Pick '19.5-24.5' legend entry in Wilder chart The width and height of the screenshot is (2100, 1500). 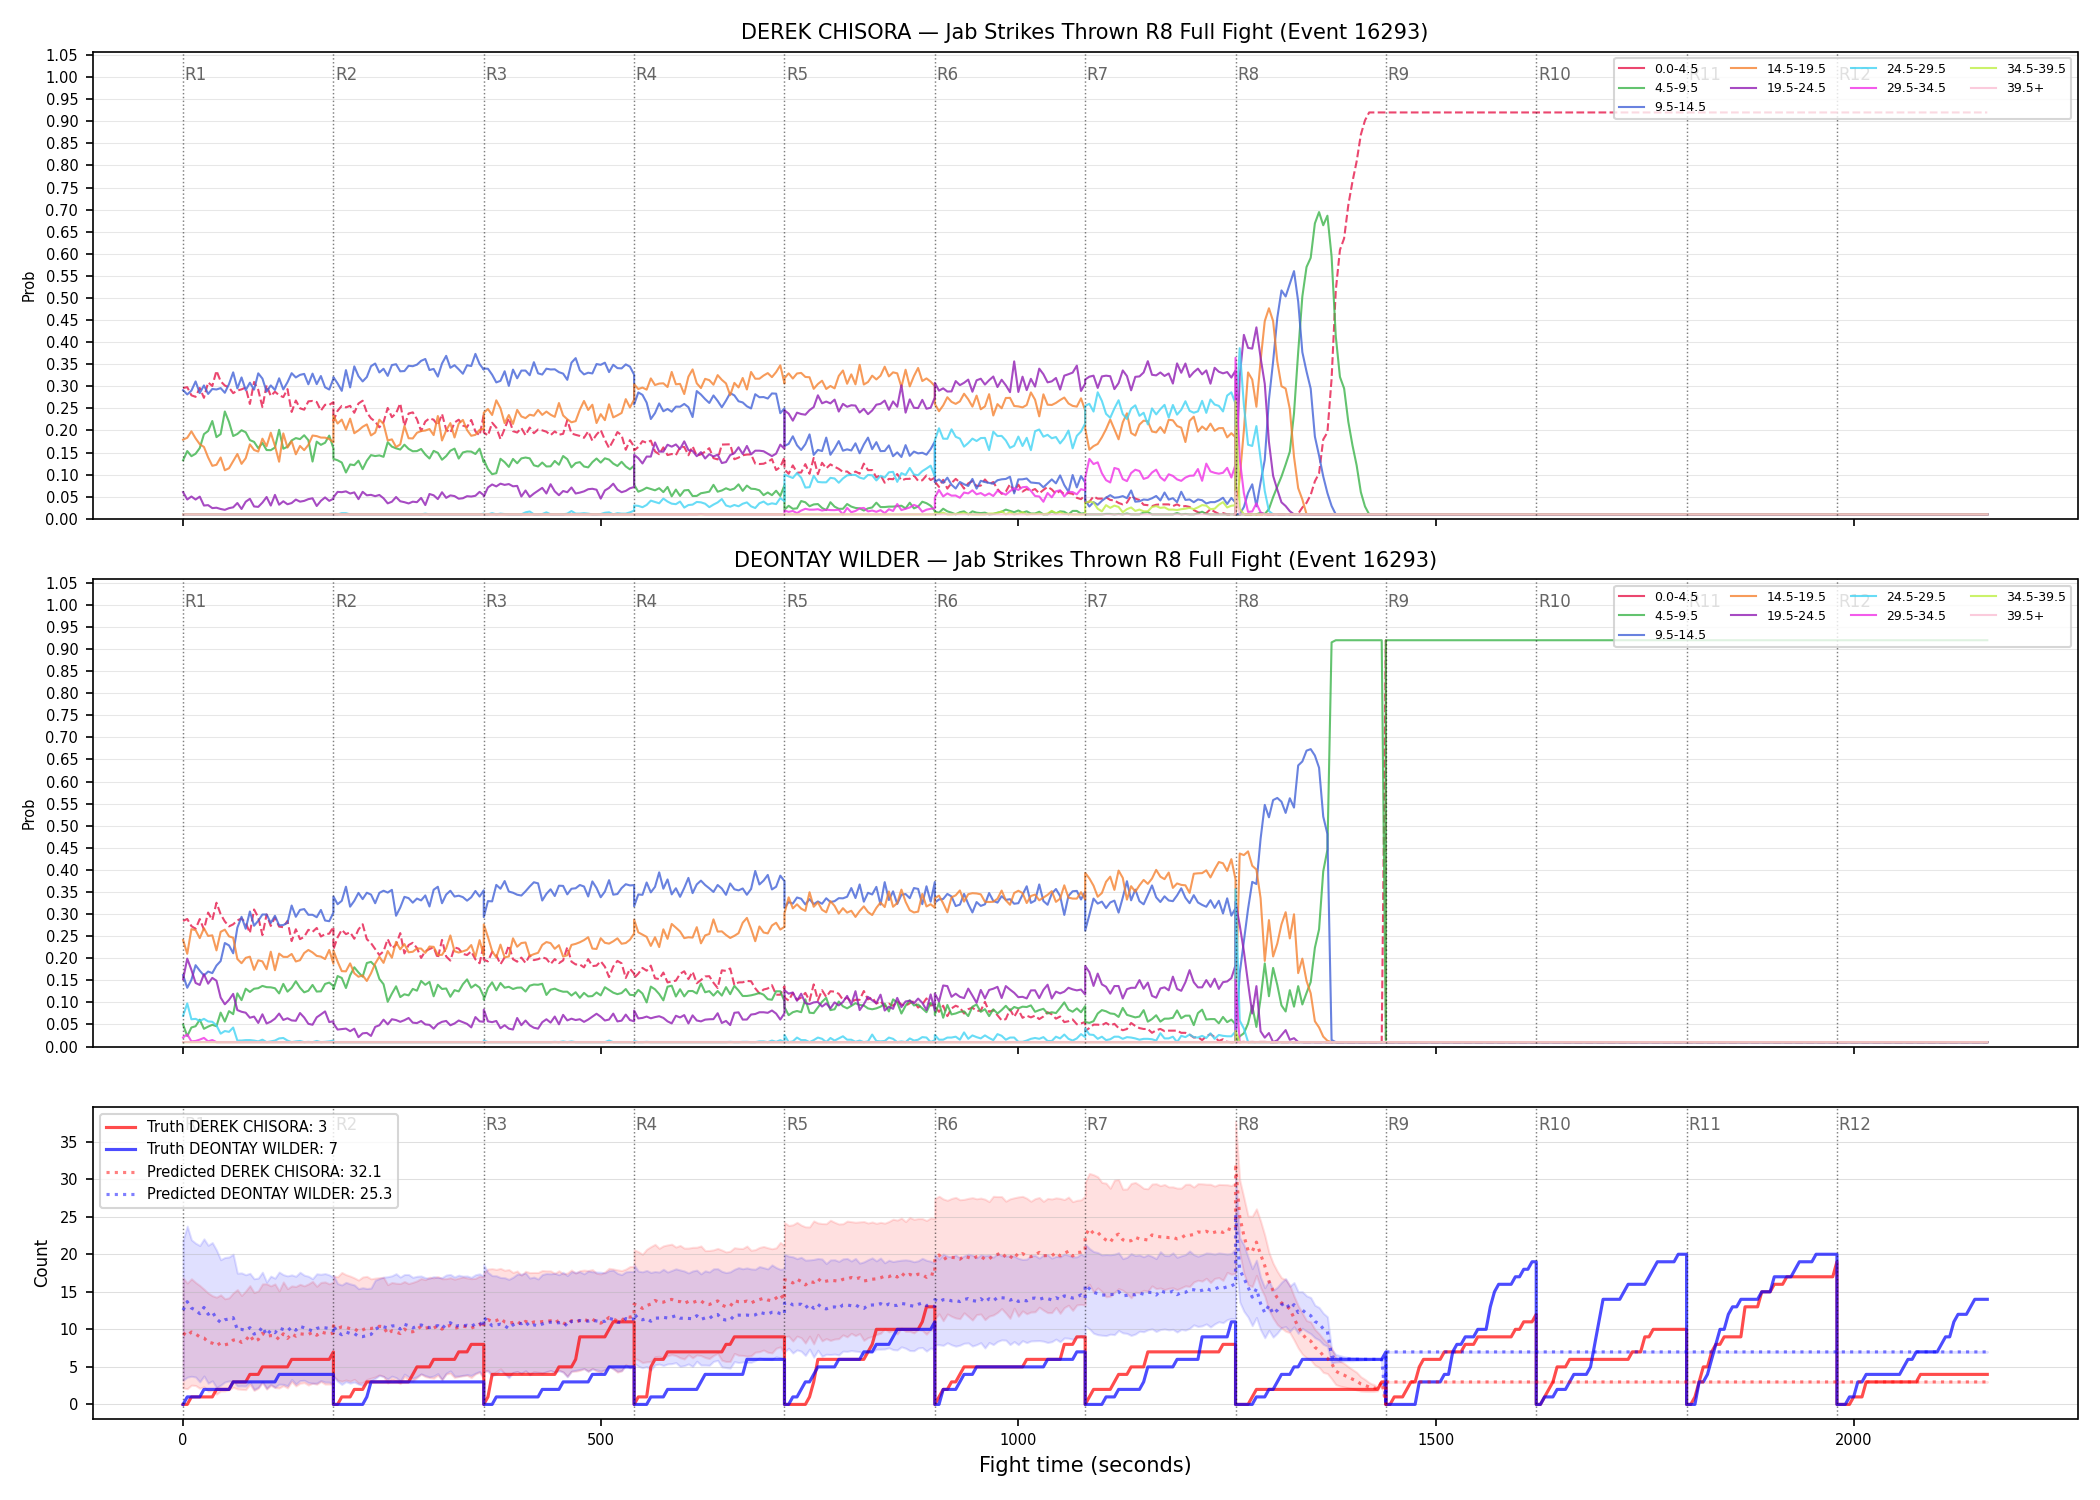(1778, 616)
